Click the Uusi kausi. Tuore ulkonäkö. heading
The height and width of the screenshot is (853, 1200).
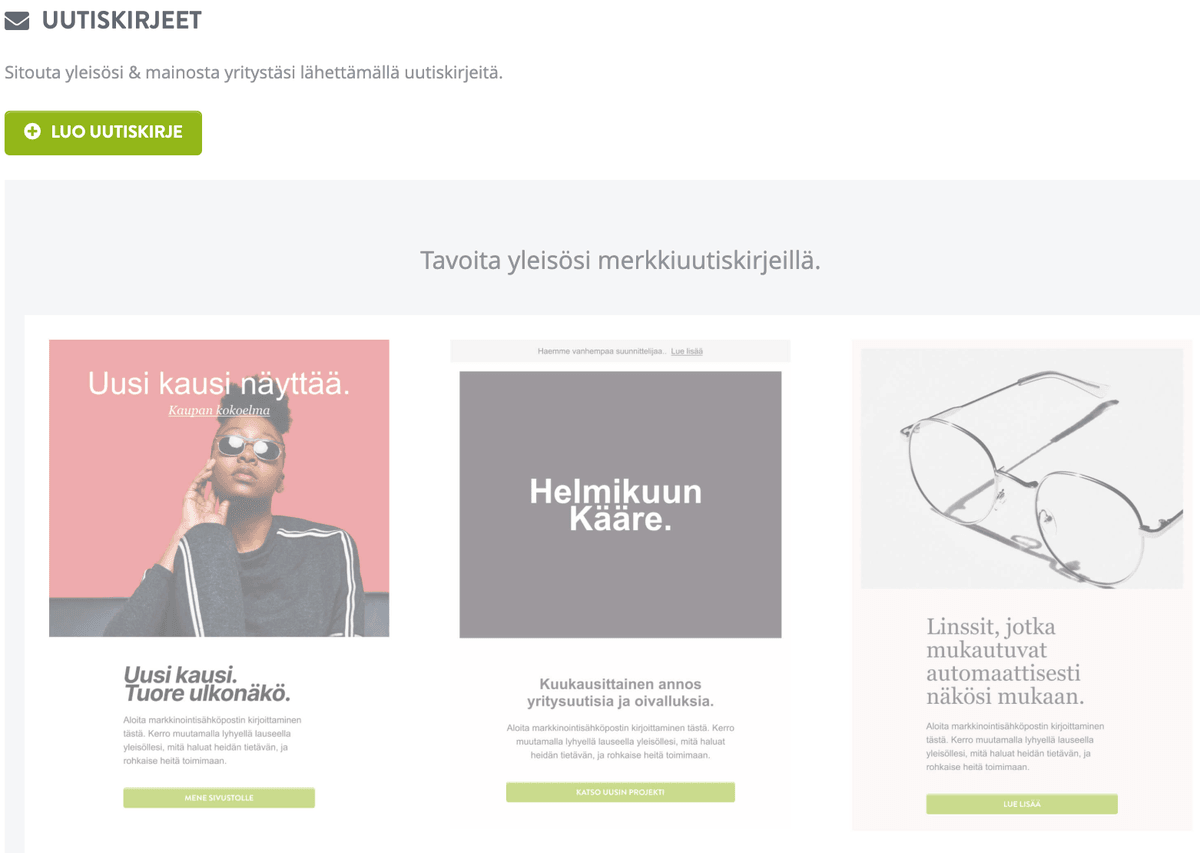tap(207, 684)
